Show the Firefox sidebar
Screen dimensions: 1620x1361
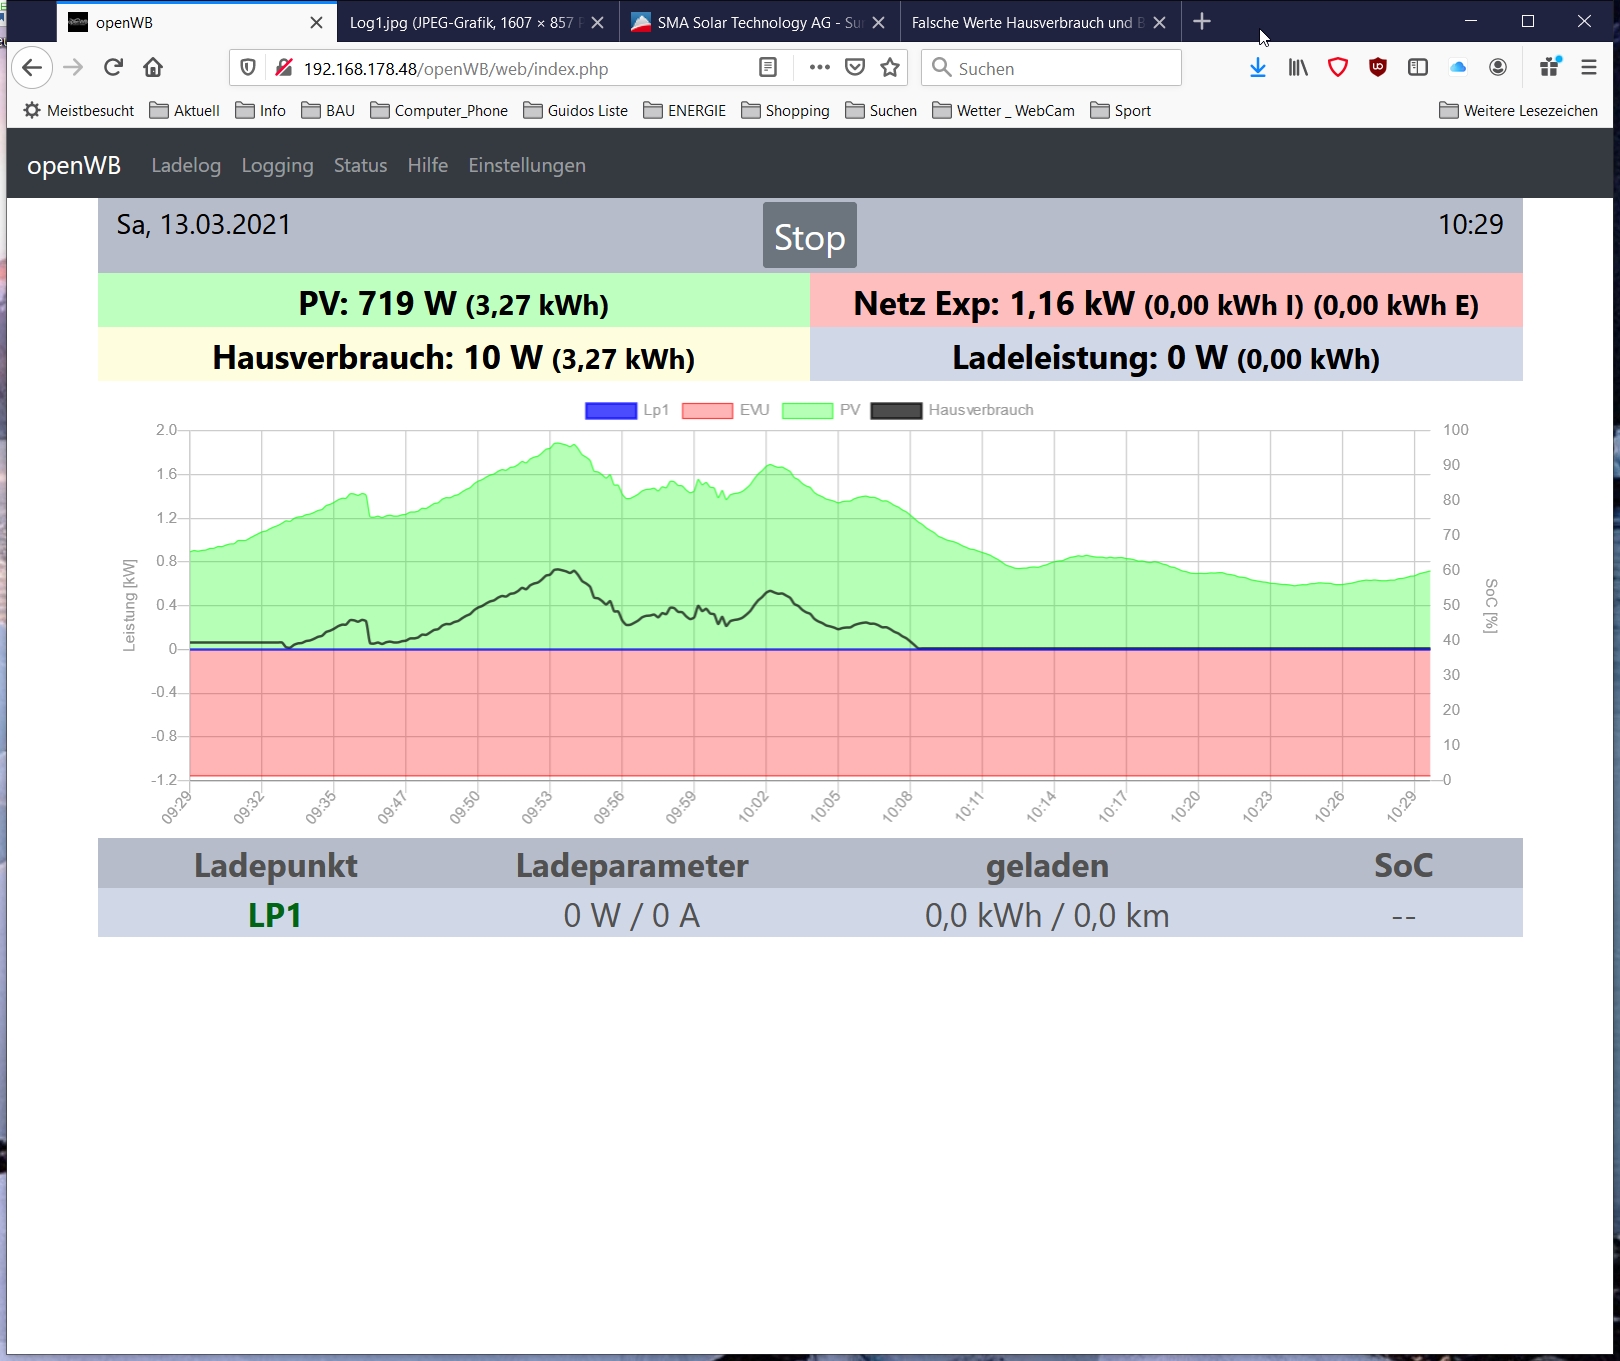click(x=1418, y=68)
